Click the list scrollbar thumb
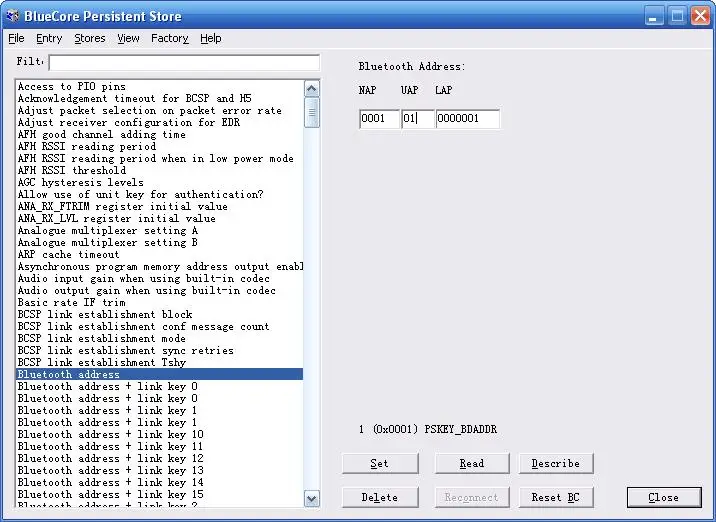 pyautogui.click(x=312, y=112)
